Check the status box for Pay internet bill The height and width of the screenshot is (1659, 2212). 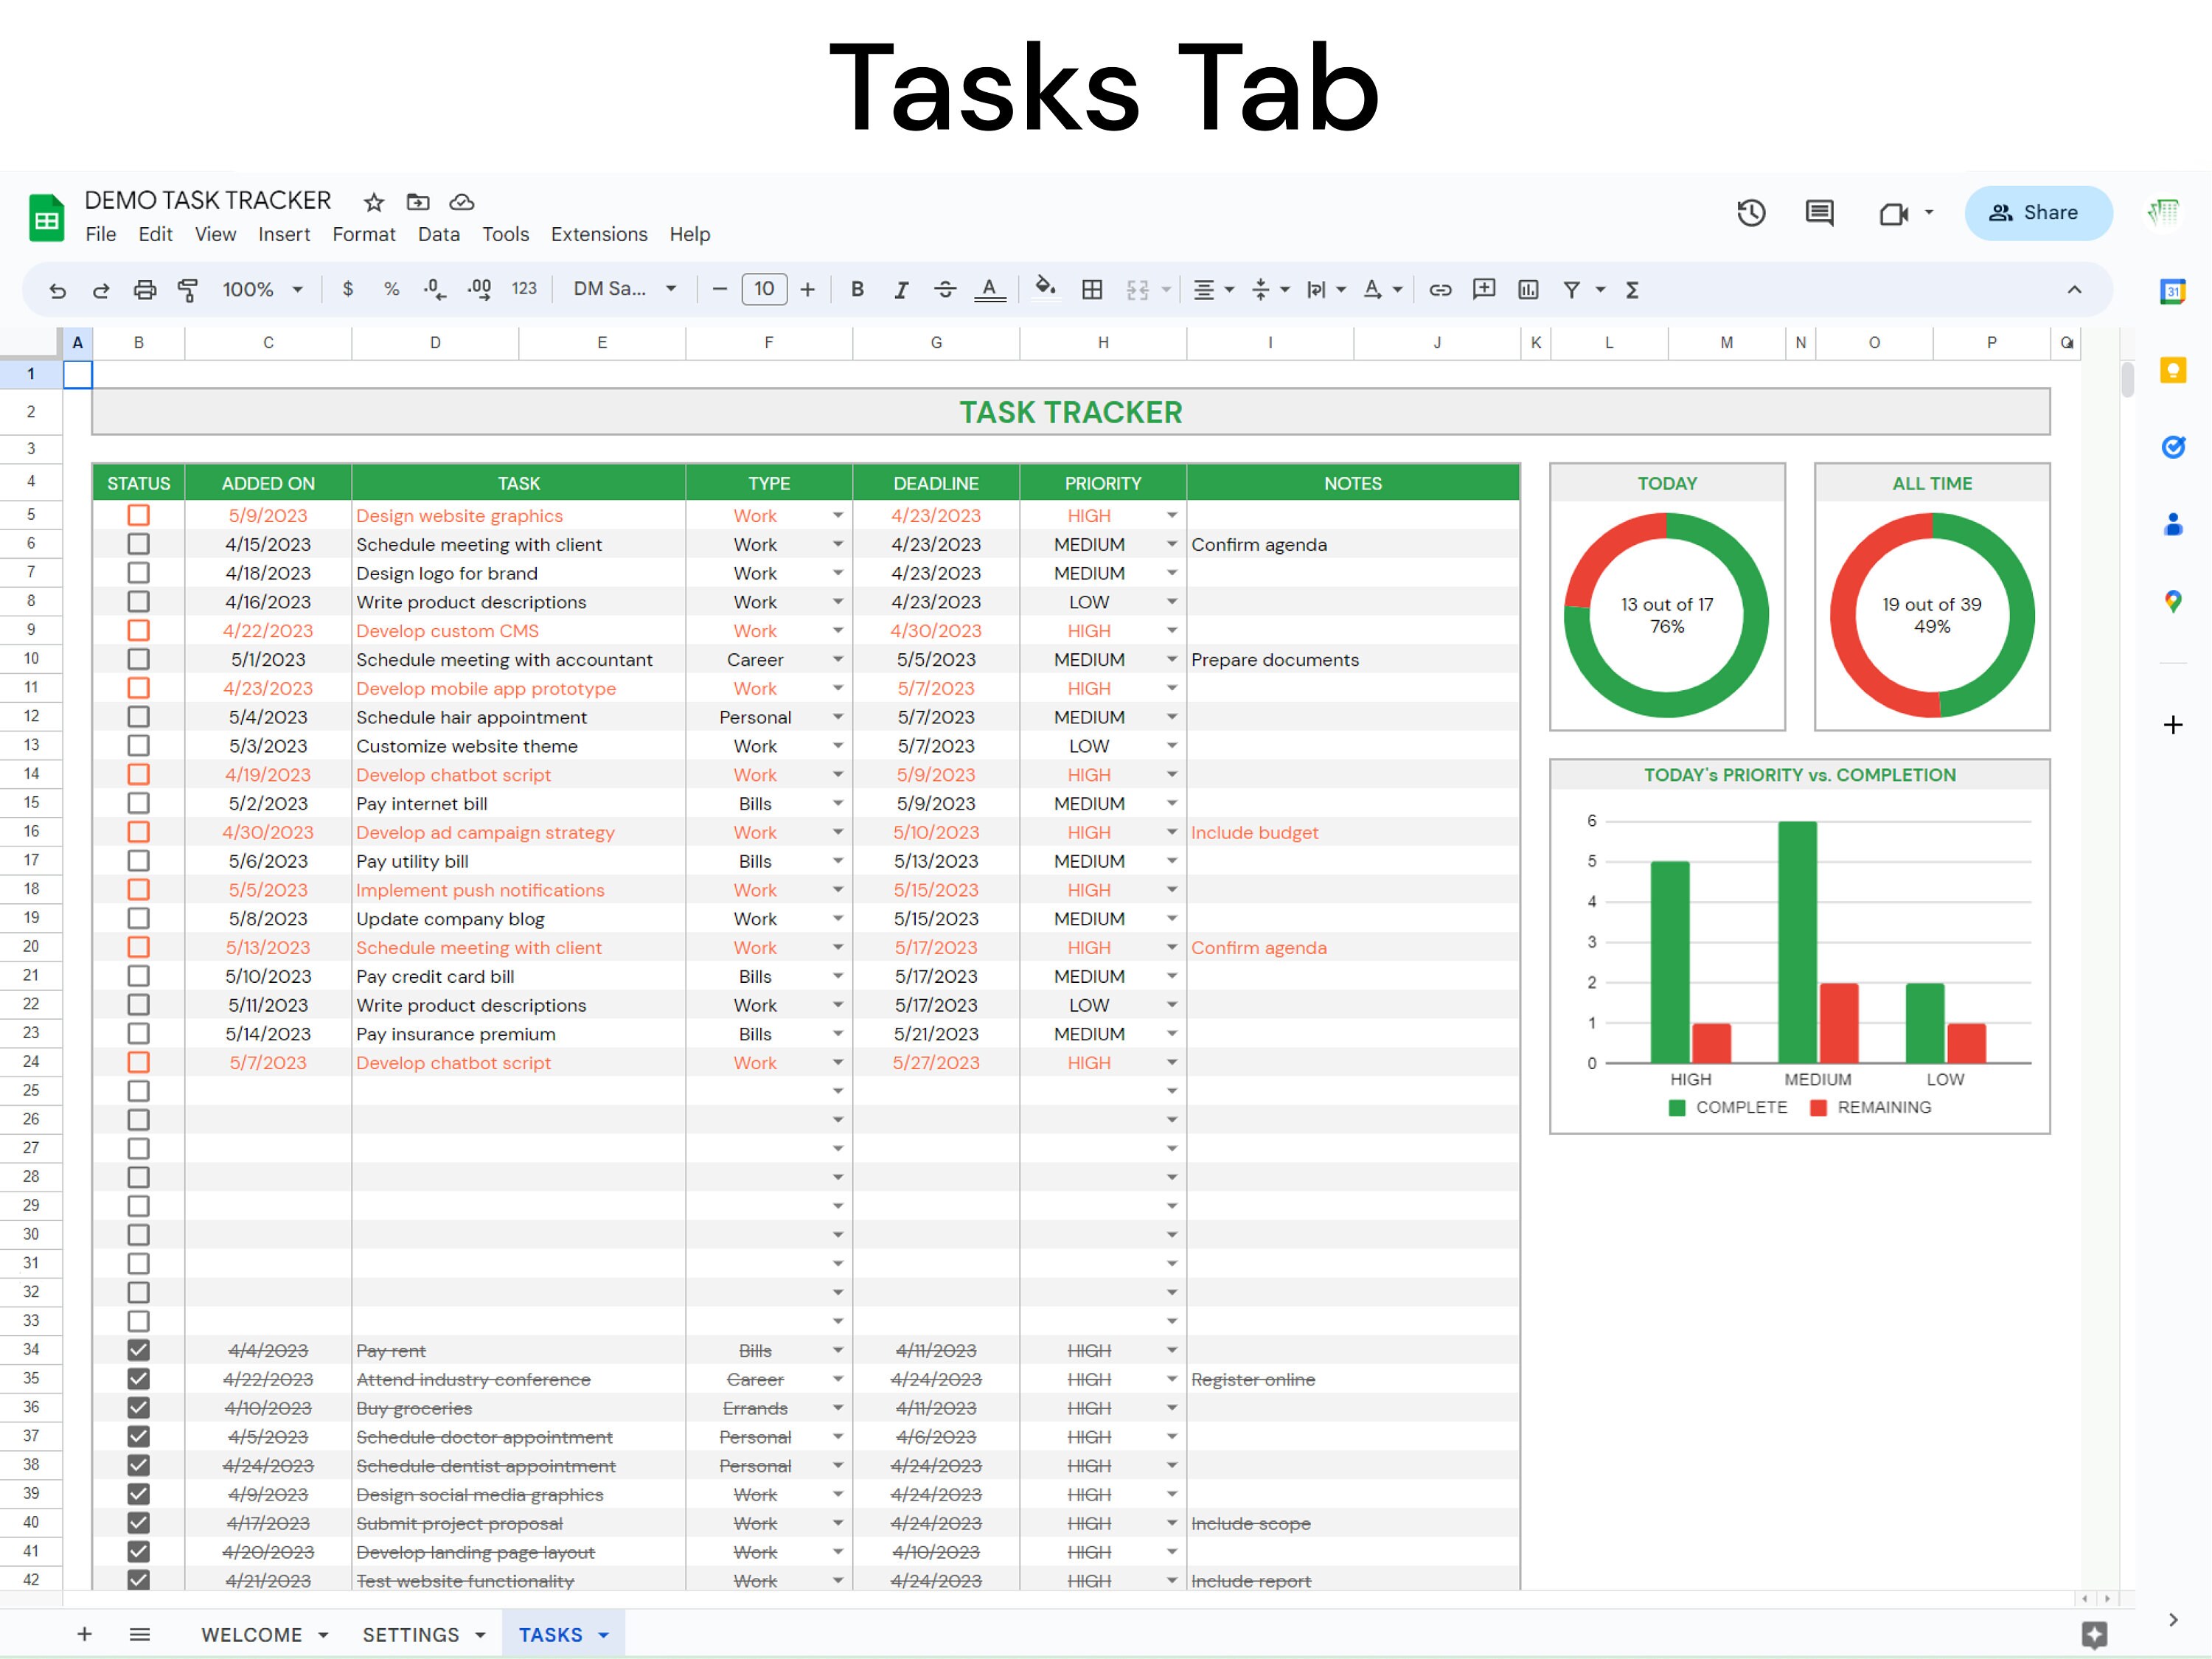click(x=139, y=803)
